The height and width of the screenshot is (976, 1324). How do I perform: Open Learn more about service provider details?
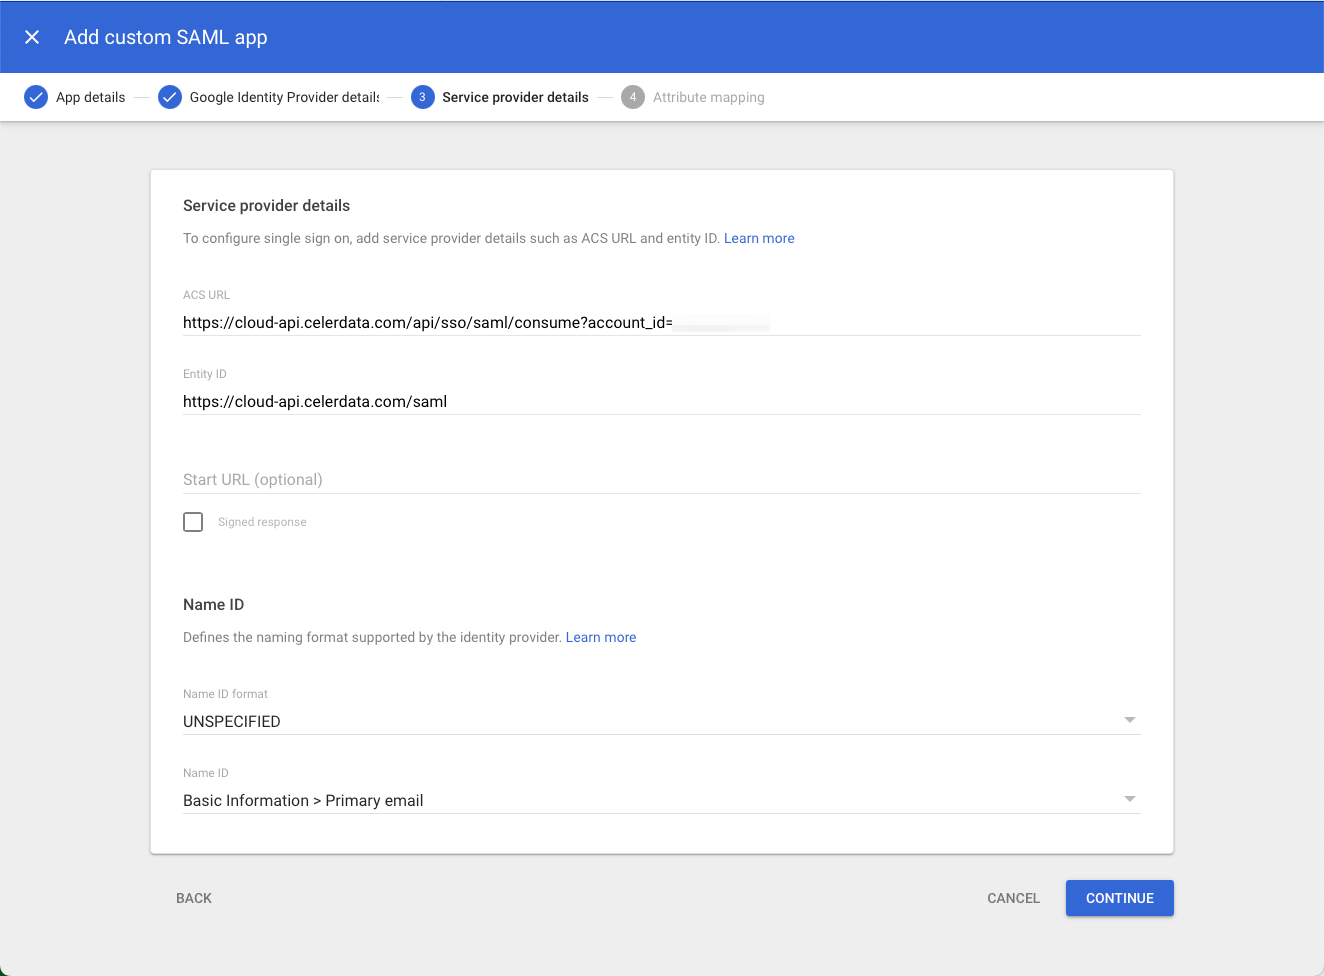point(759,238)
